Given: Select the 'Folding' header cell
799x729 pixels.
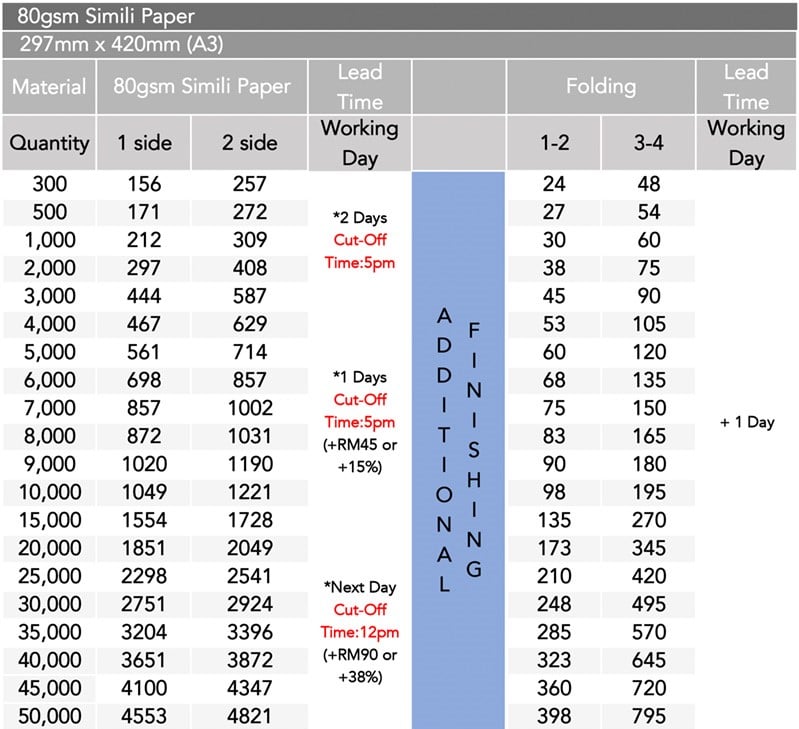Looking at the screenshot, I should point(601,87).
